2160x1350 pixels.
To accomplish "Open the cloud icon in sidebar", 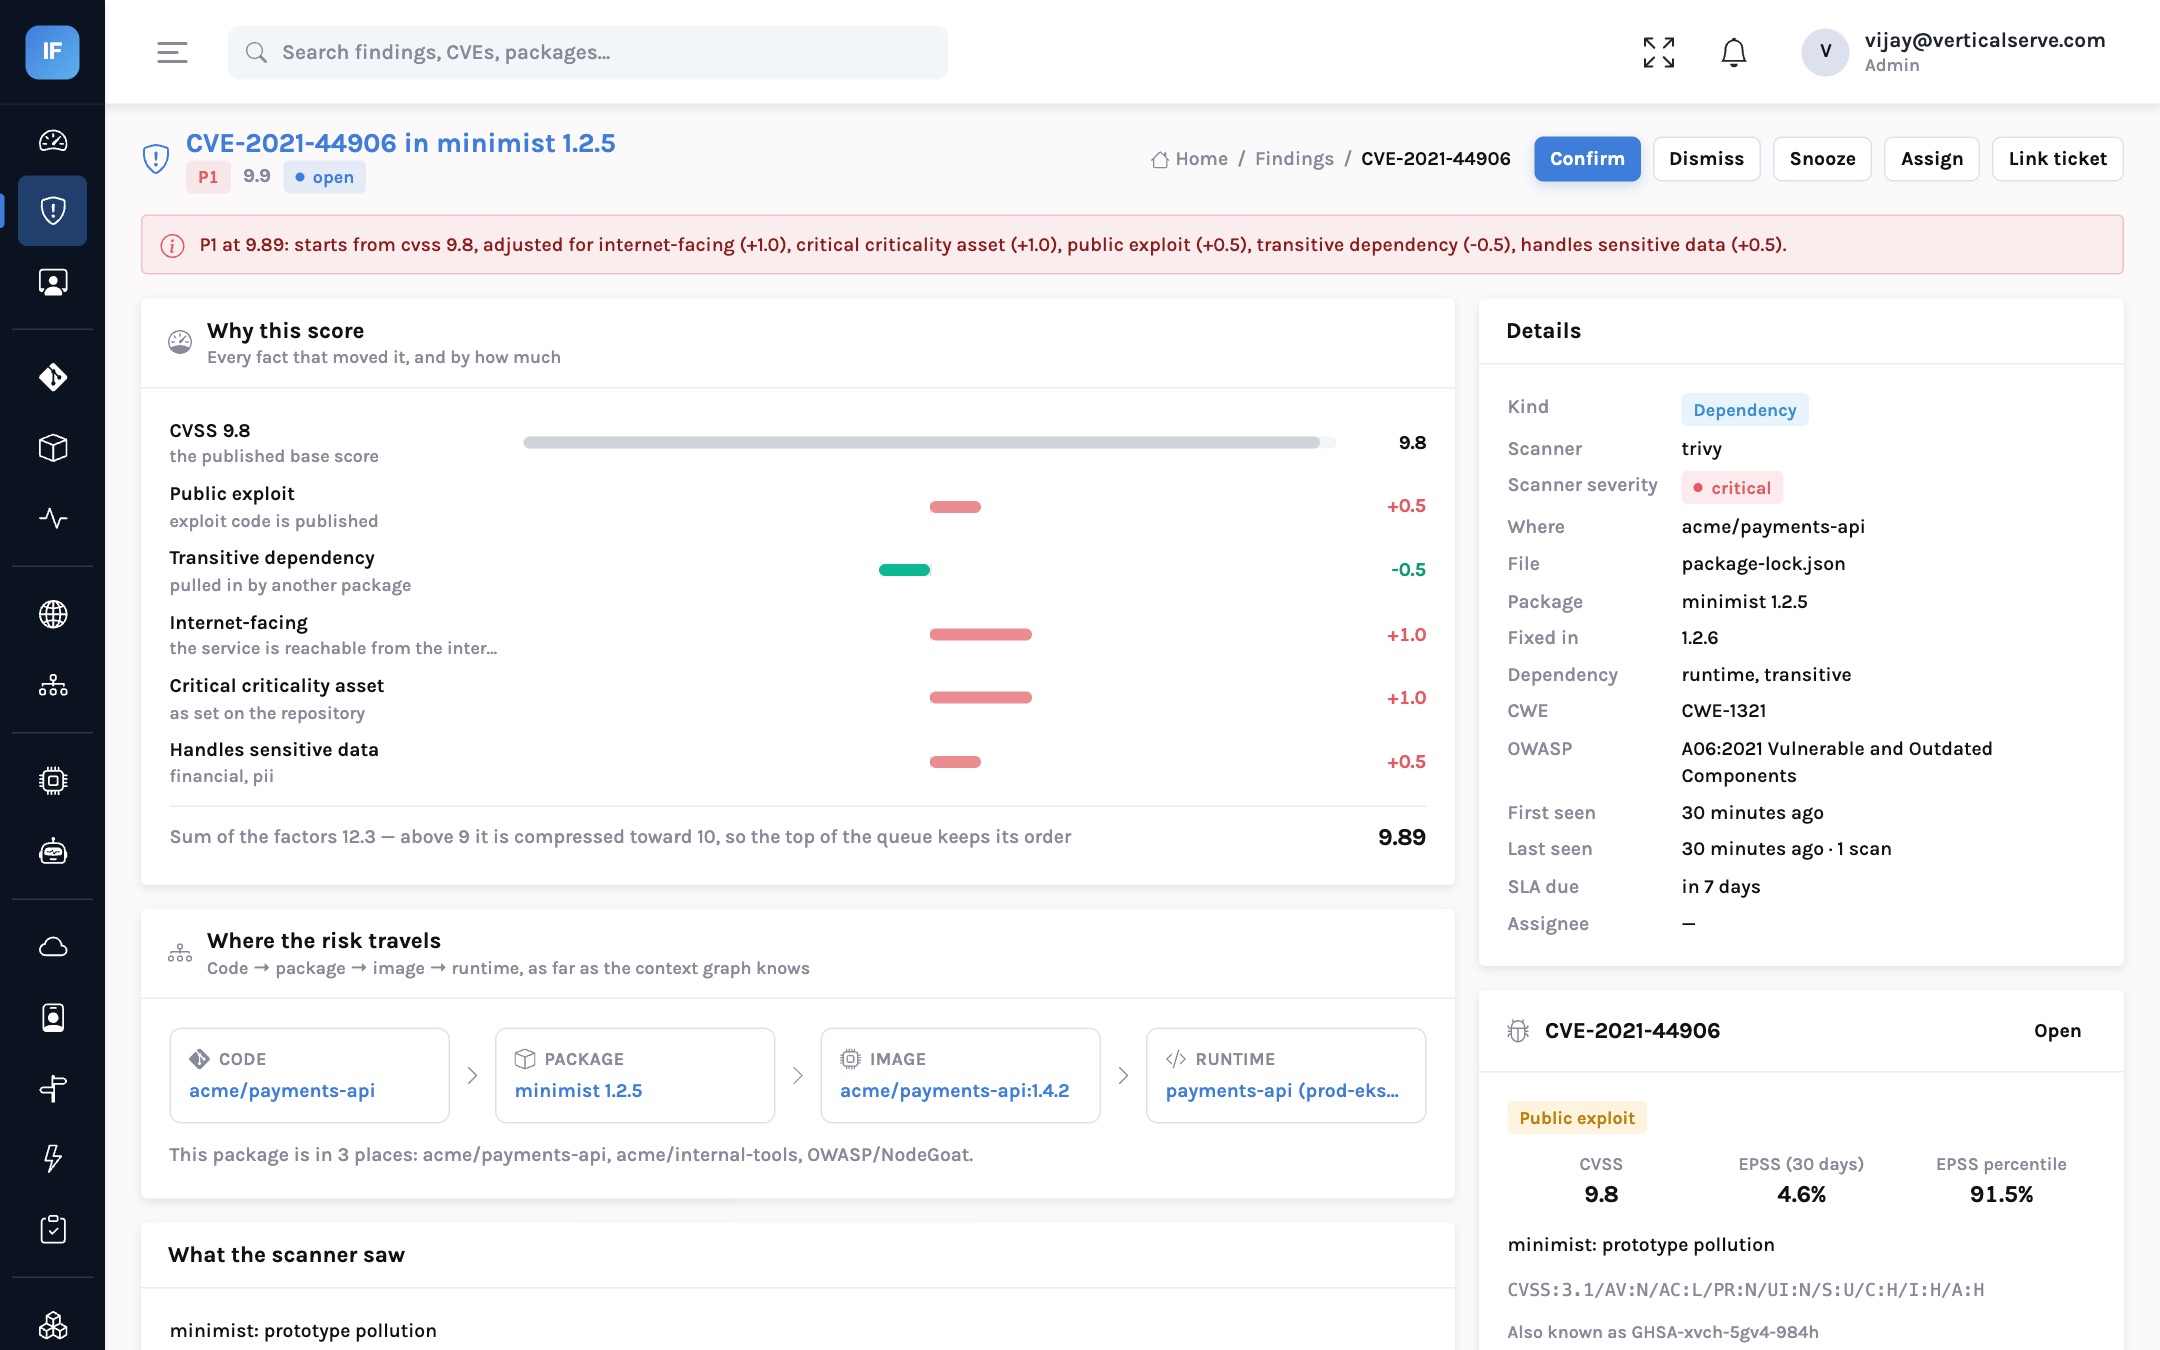I will coord(53,947).
